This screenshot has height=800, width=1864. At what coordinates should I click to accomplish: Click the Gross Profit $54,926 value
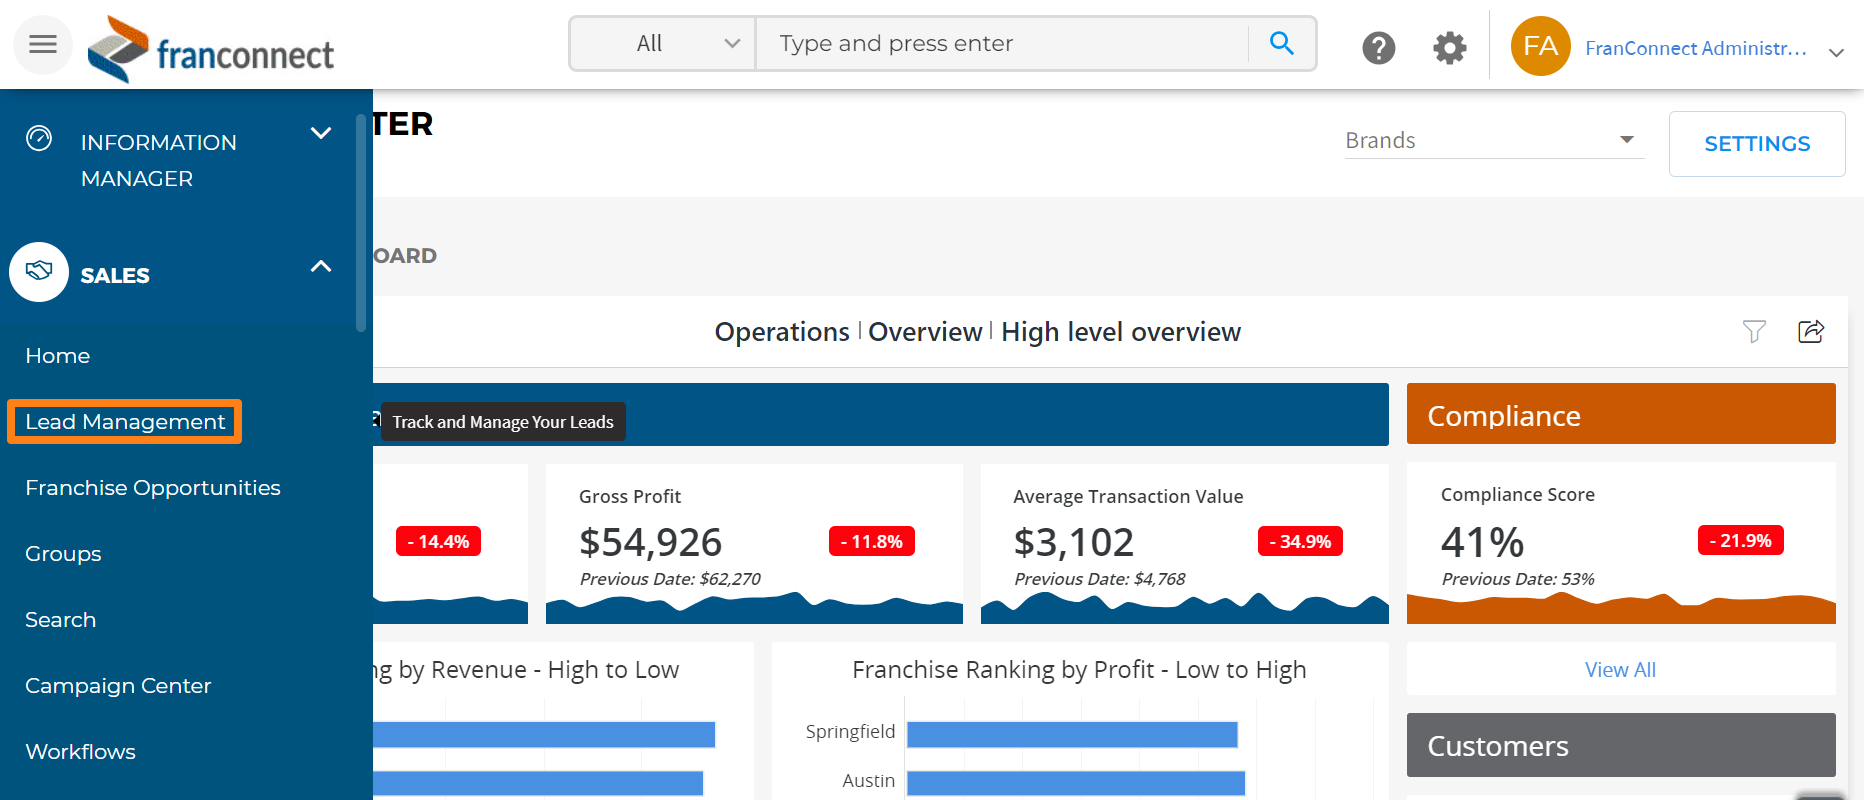651,542
